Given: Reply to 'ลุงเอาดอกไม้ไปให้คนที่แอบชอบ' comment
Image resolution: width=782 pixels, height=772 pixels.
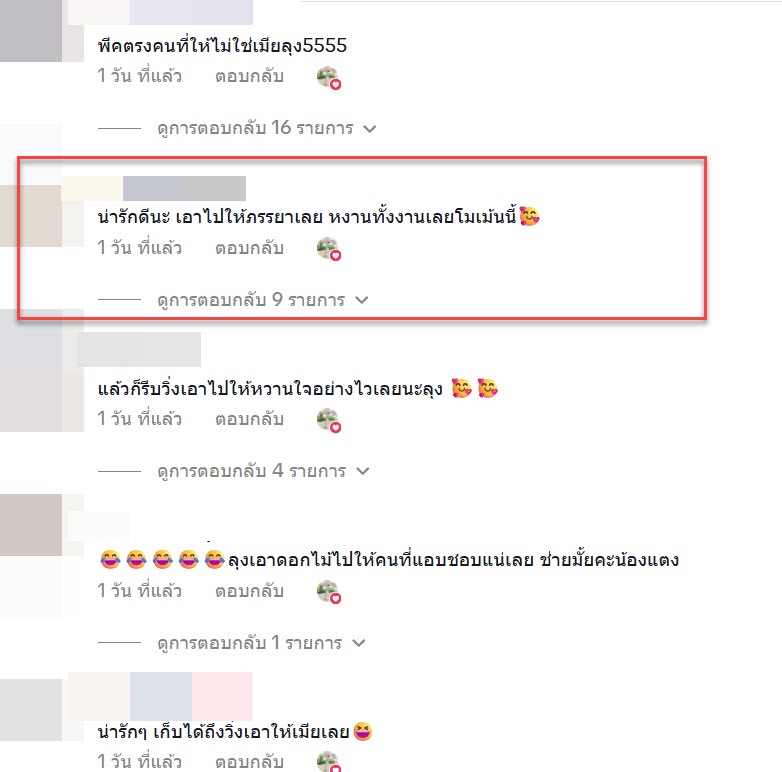Looking at the screenshot, I should tap(249, 591).
